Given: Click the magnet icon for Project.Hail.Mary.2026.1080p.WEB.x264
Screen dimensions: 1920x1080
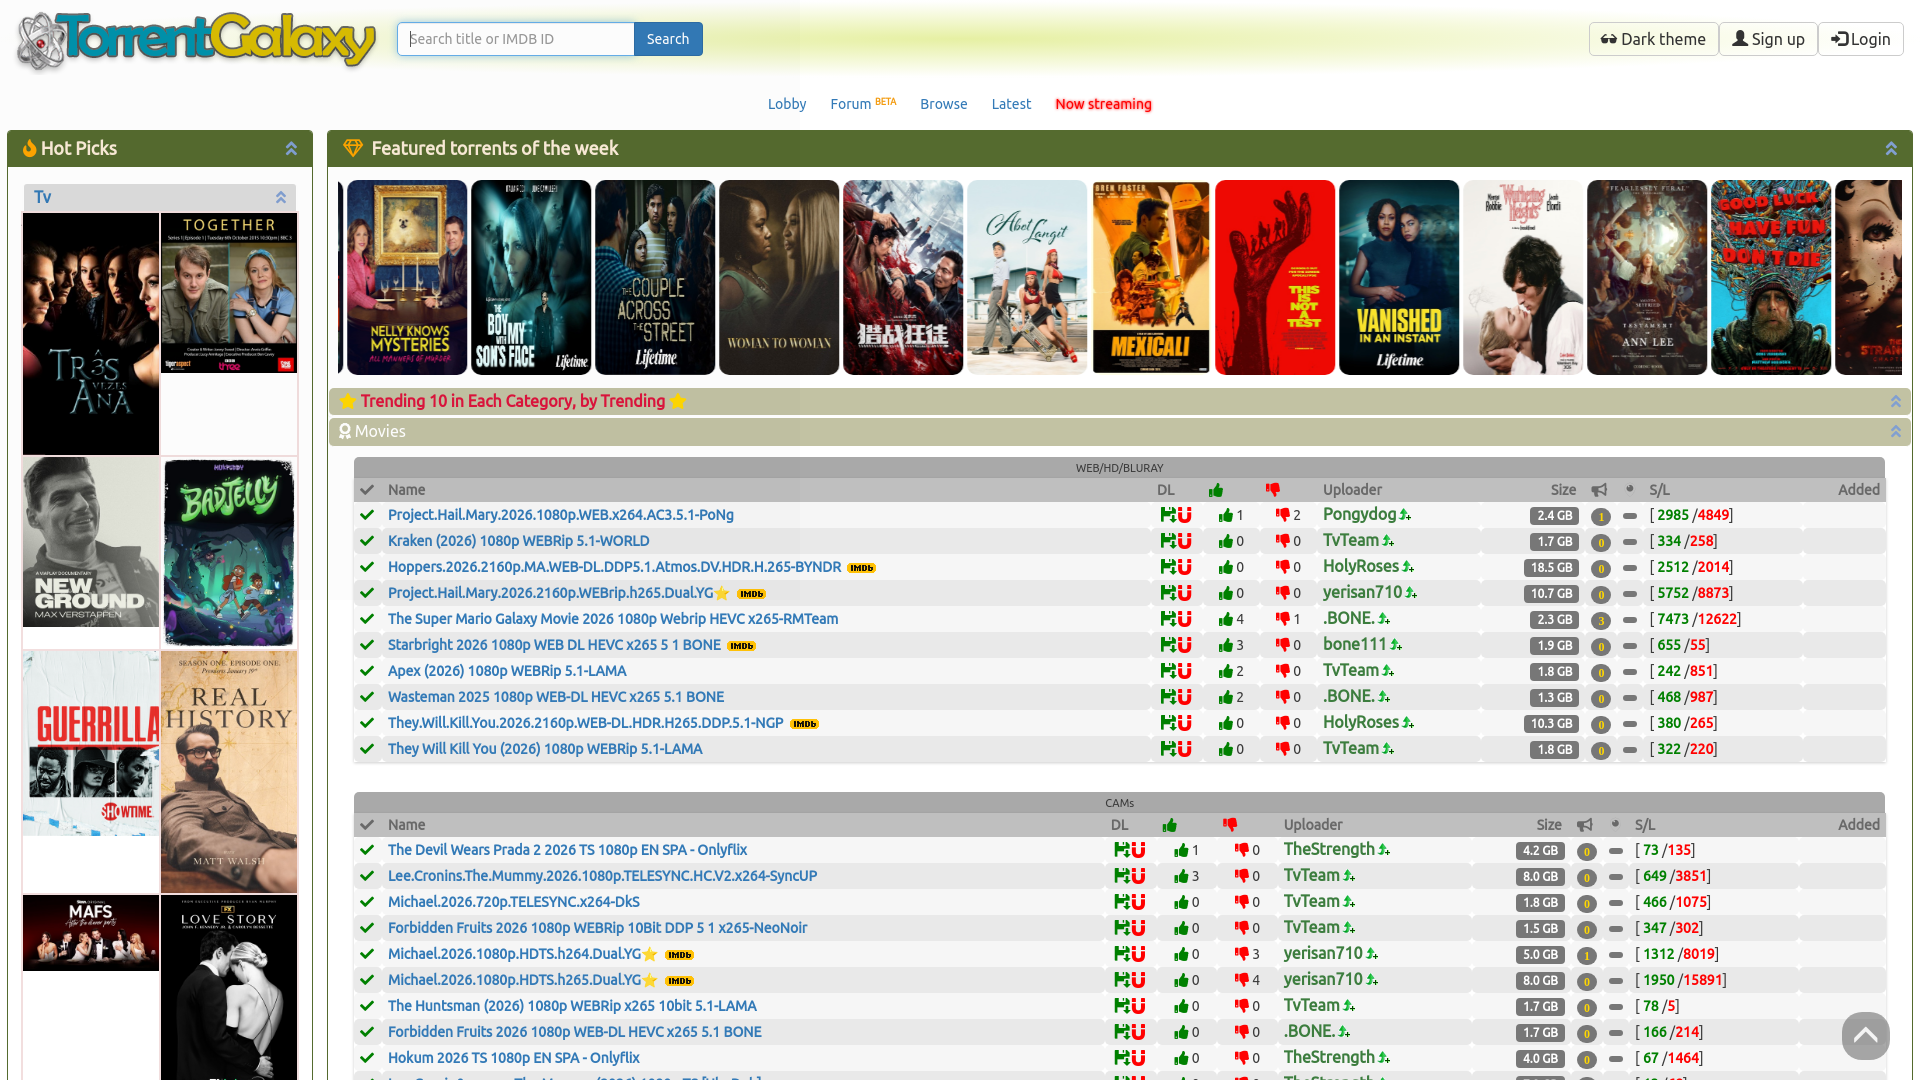Looking at the screenshot, I should [1184, 515].
